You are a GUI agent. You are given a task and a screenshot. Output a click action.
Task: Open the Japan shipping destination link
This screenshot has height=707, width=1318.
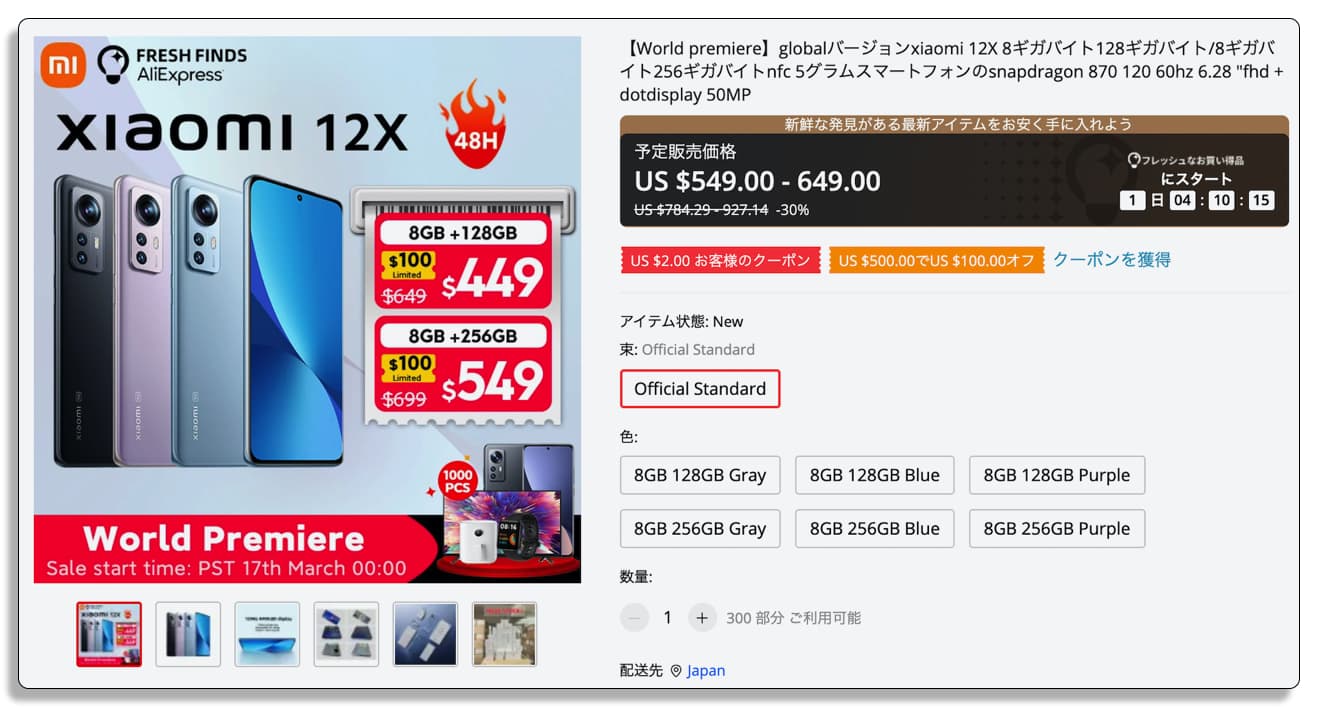[x=706, y=670]
